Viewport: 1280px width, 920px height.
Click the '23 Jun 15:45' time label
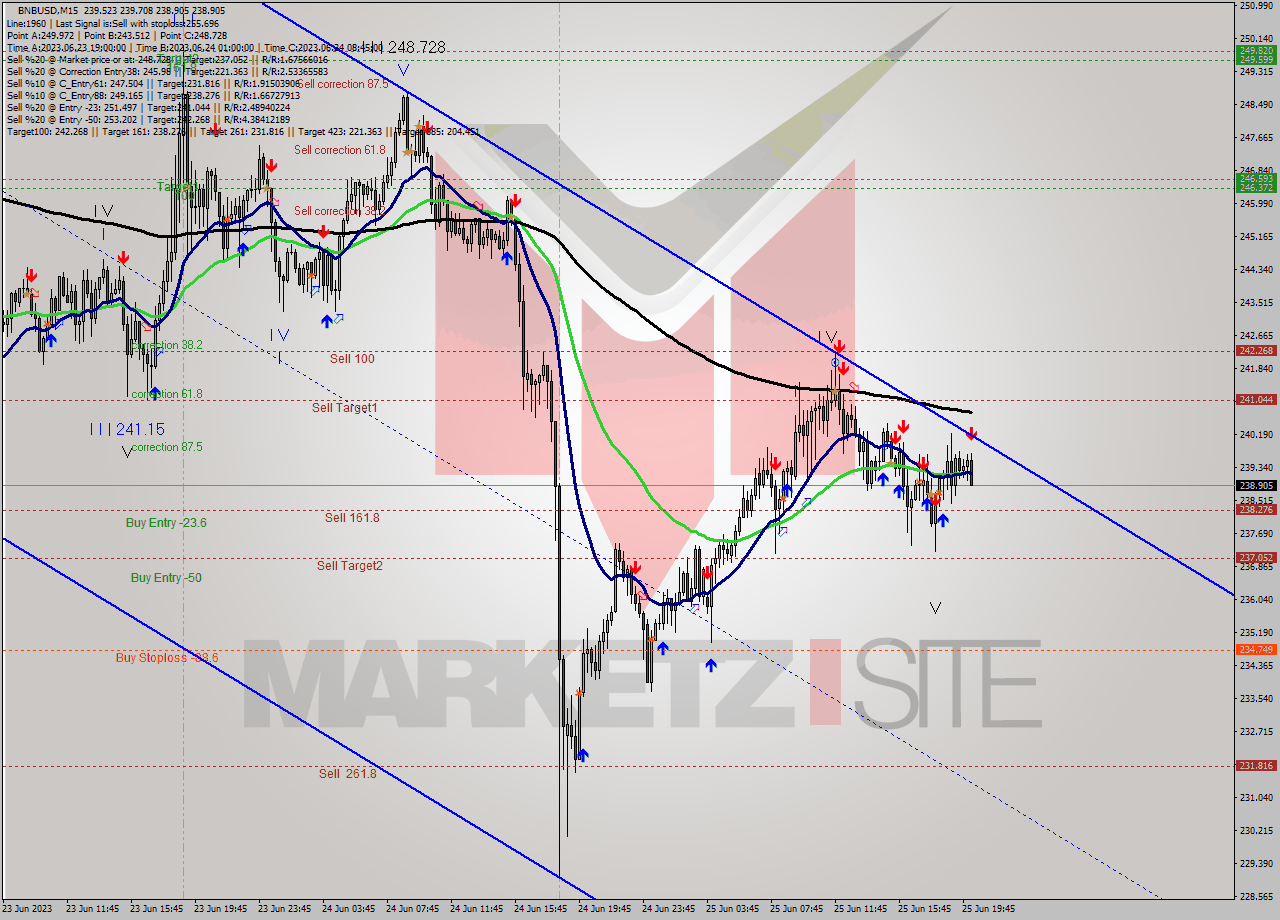pyautogui.click(x=157, y=909)
